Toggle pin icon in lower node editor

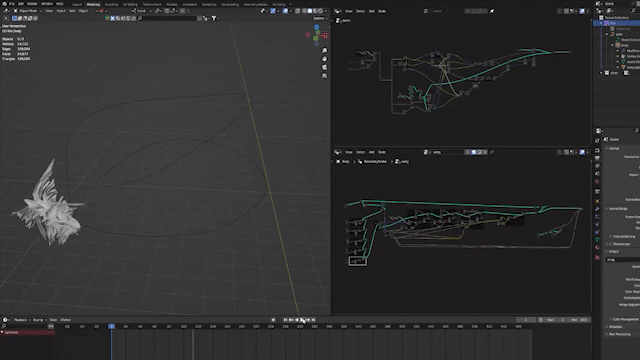(x=492, y=152)
